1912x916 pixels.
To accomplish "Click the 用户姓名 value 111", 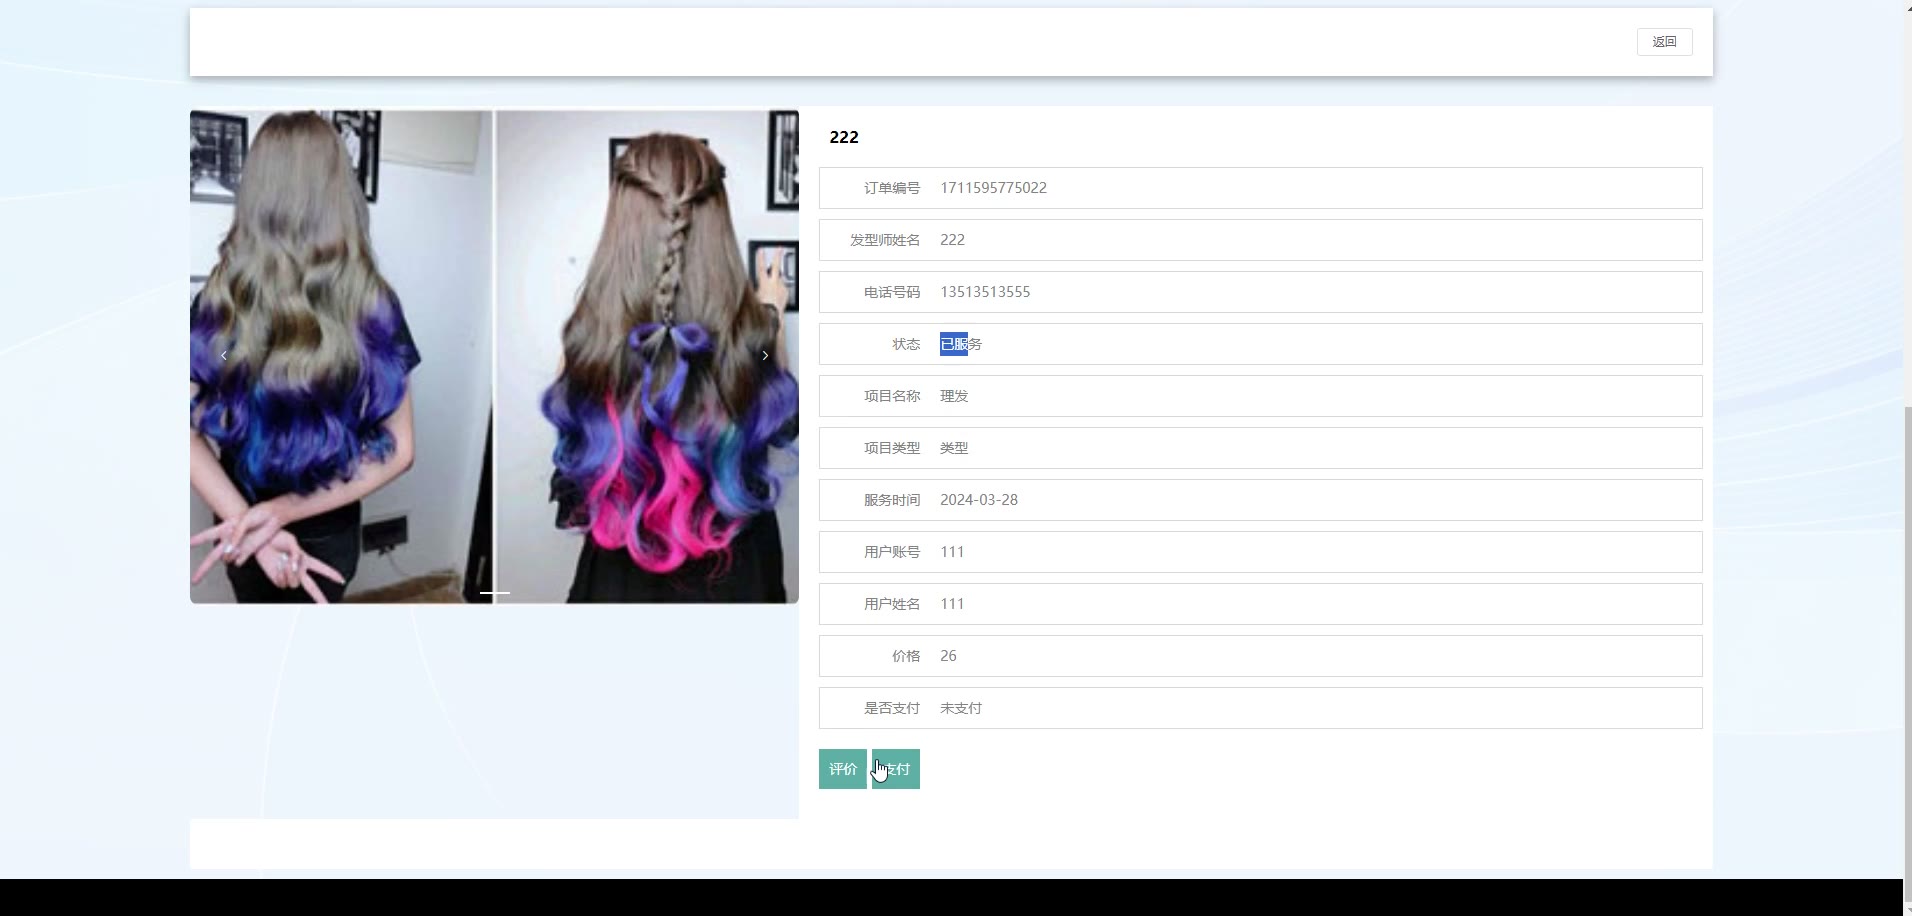I will 952,604.
